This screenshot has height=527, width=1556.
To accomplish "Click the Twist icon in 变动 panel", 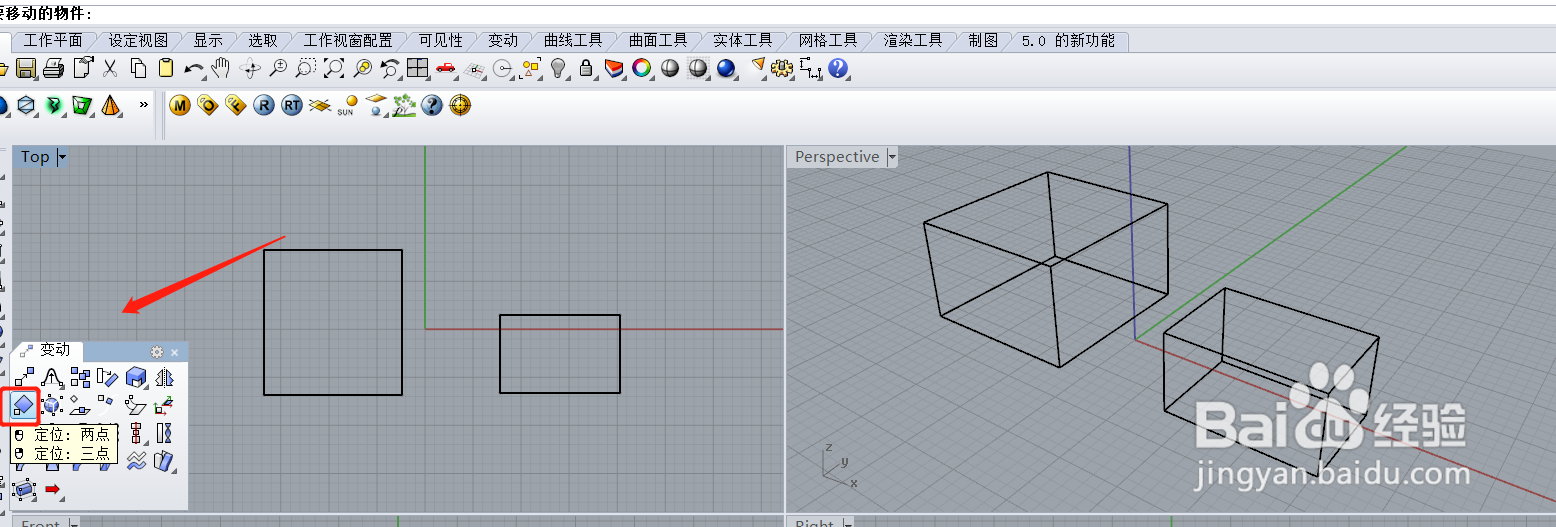I will pos(164,433).
